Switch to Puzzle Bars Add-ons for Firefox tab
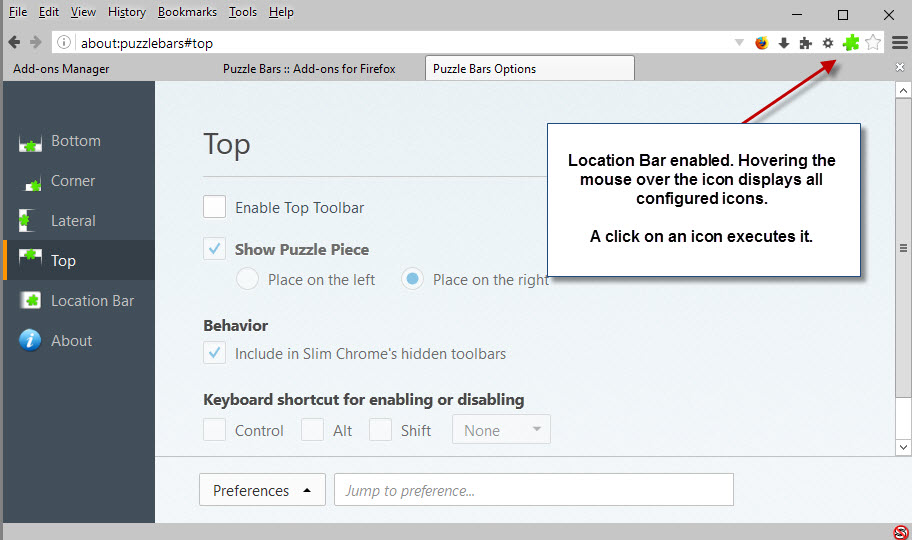This screenshot has height=540, width=912. click(x=309, y=69)
